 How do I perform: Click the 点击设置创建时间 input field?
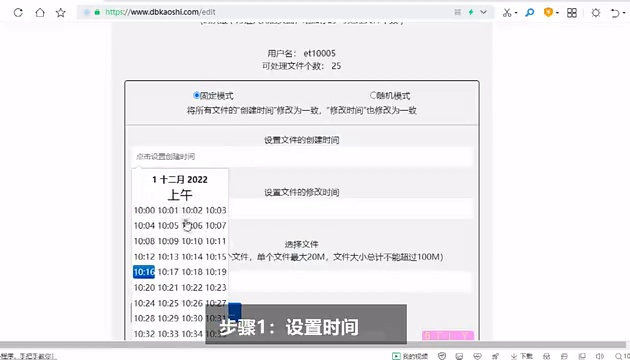tap(302, 156)
